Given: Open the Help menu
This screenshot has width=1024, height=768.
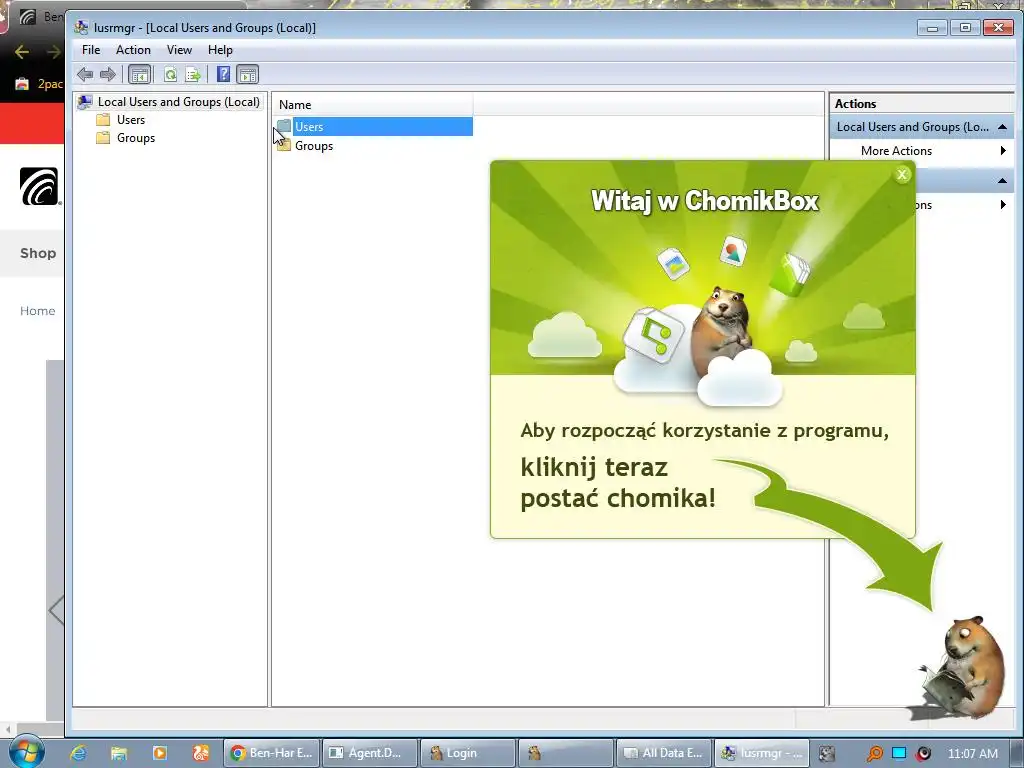Looking at the screenshot, I should pyautogui.click(x=220, y=50).
